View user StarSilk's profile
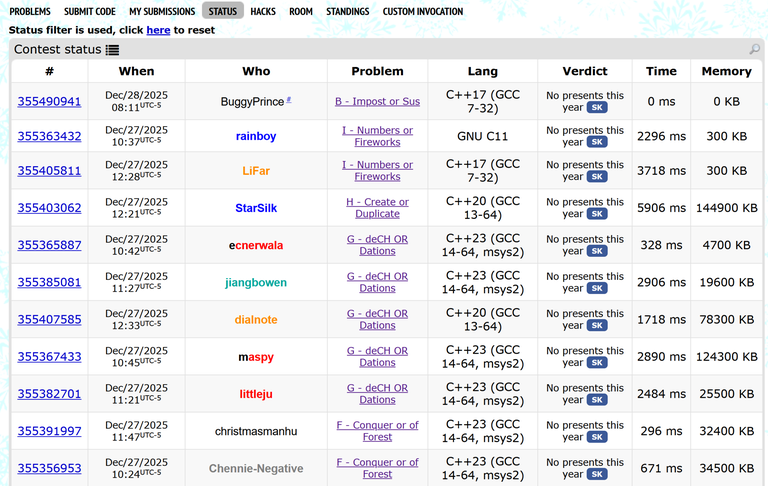 (256, 208)
